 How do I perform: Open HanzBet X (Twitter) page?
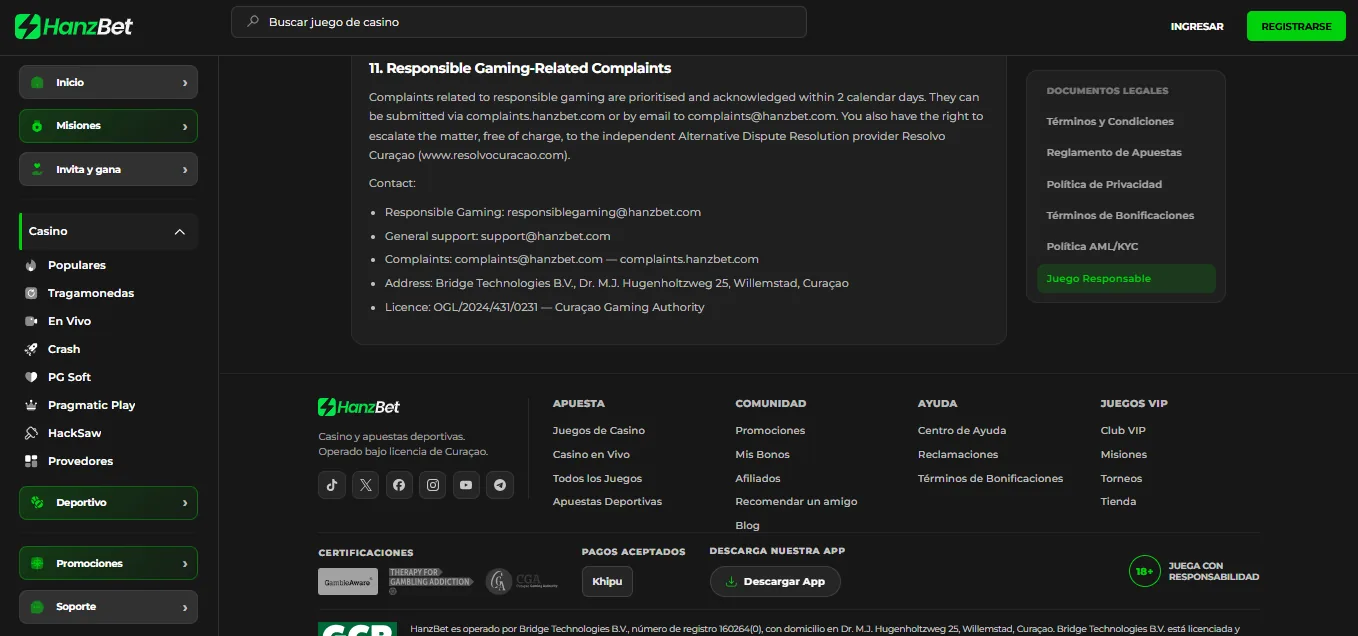(366, 485)
